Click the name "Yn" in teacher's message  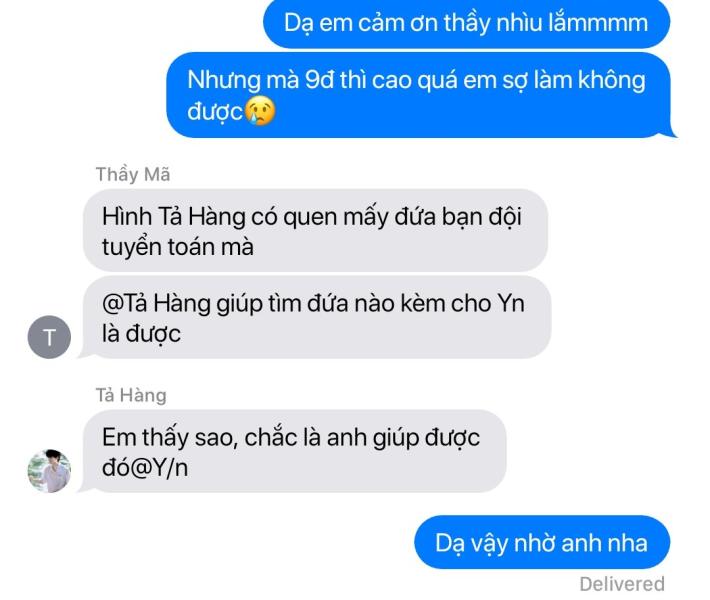point(511,303)
